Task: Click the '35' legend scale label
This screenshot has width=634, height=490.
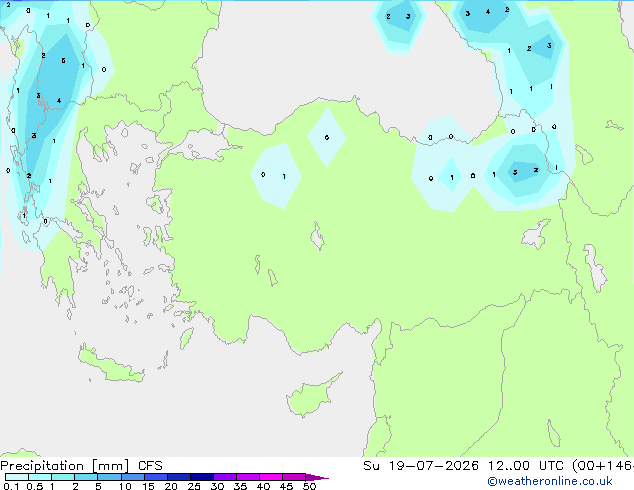Action: click(x=240, y=486)
